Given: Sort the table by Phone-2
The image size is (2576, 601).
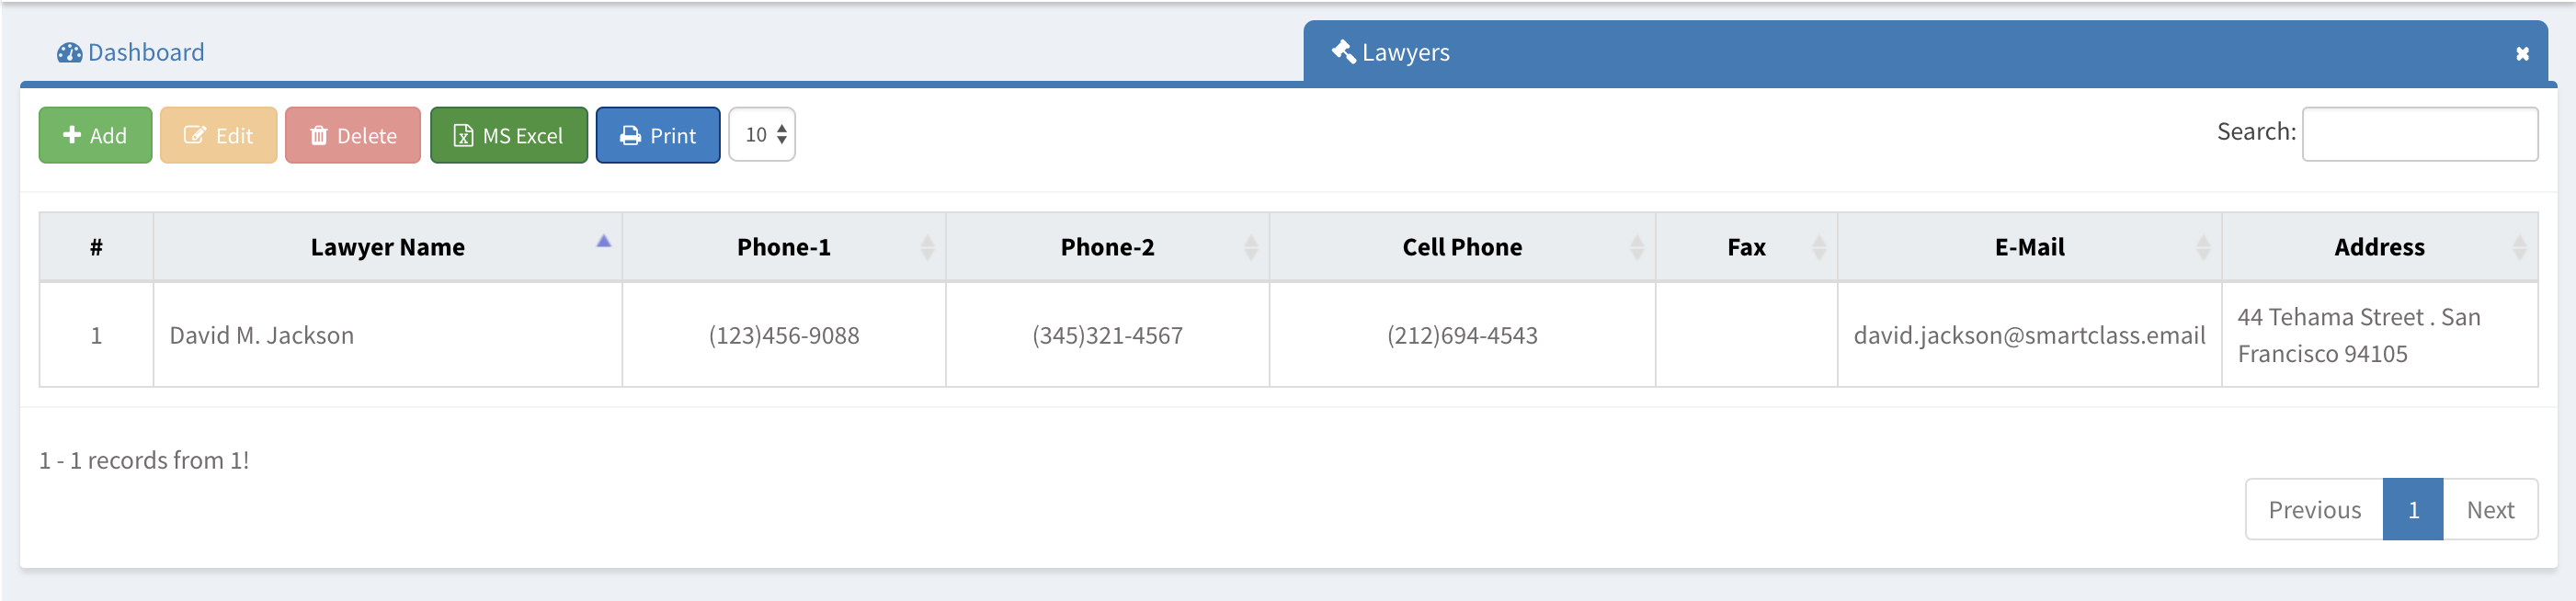Looking at the screenshot, I should [1107, 247].
